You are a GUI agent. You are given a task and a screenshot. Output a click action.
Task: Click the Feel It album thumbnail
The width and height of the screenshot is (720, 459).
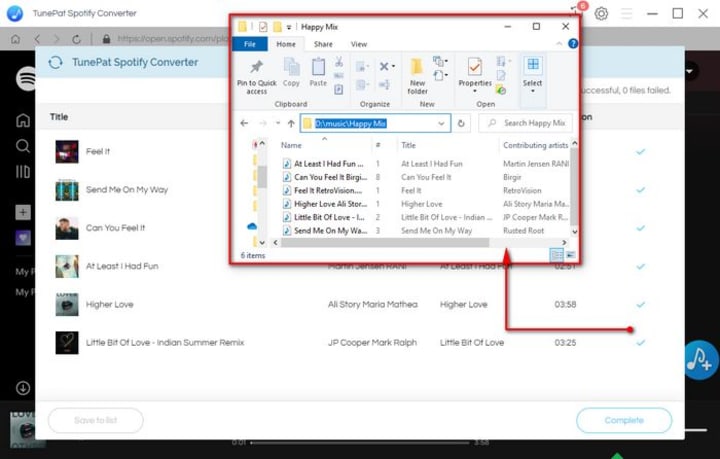[x=67, y=151]
